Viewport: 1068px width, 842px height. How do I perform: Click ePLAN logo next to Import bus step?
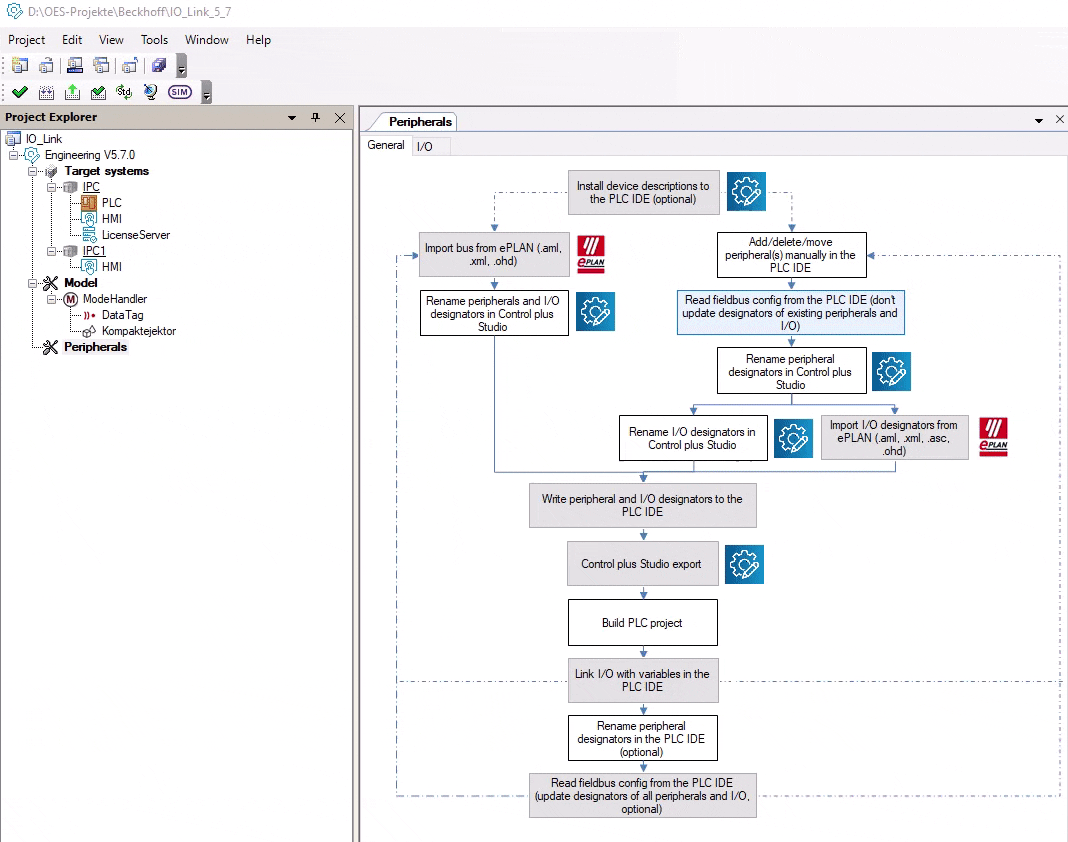click(591, 255)
